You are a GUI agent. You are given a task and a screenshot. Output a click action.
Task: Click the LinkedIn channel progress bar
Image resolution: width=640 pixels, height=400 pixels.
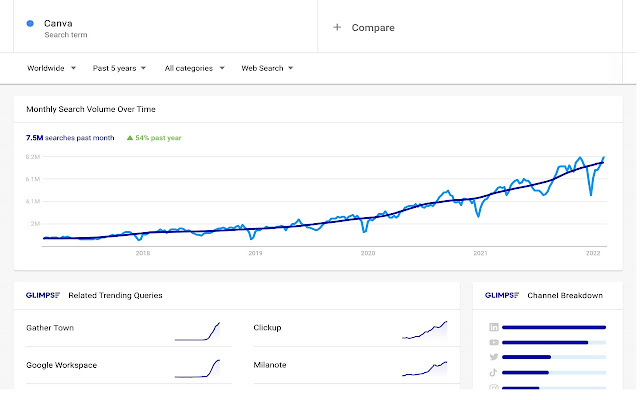click(554, 327)
